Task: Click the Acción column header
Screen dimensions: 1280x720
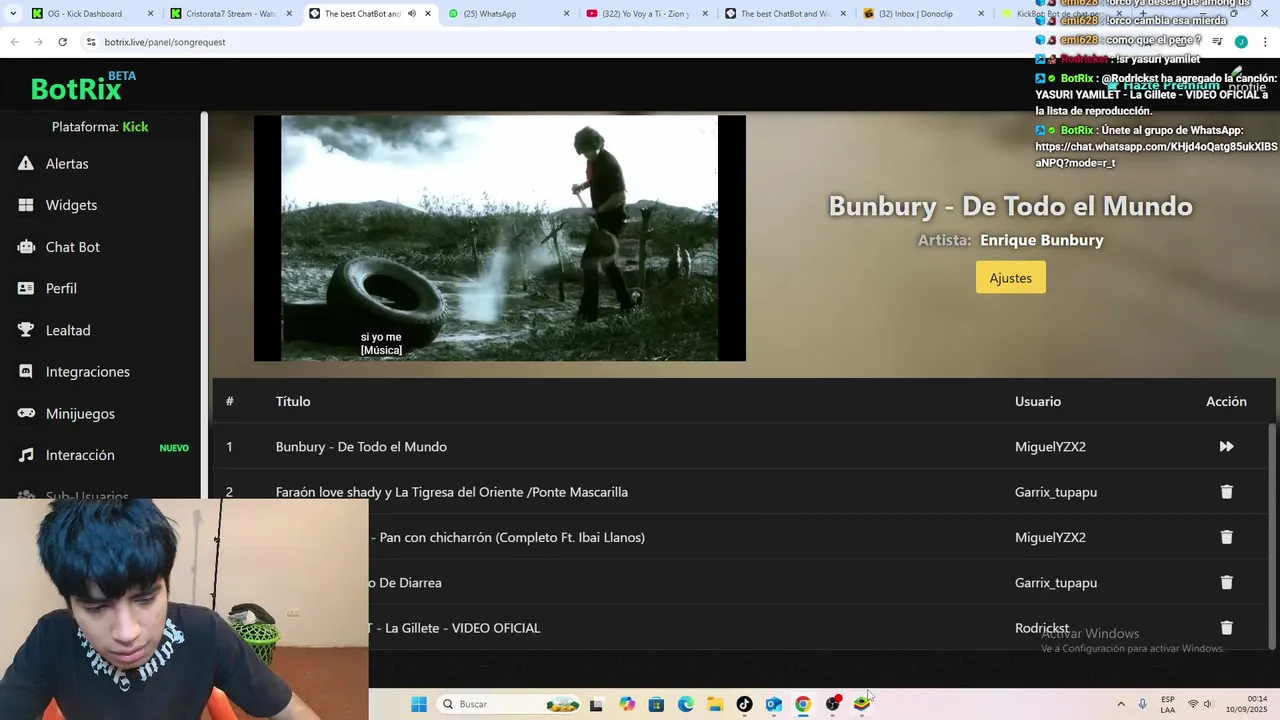Action: point(1226,401)
